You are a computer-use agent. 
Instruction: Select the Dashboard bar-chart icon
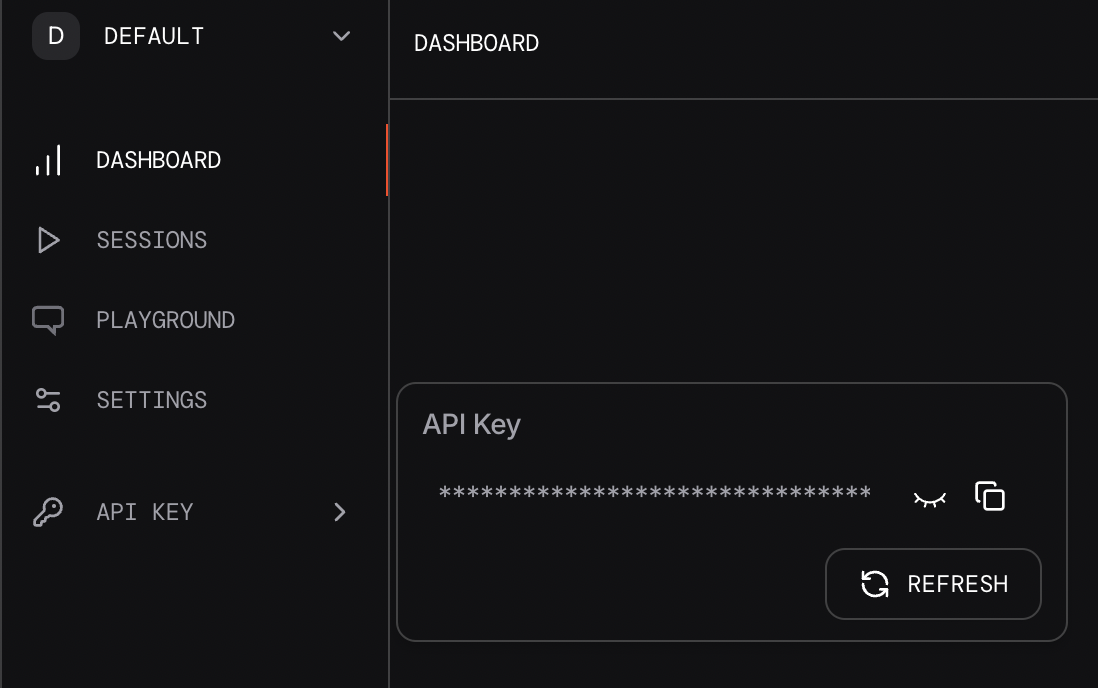point(48,160)
